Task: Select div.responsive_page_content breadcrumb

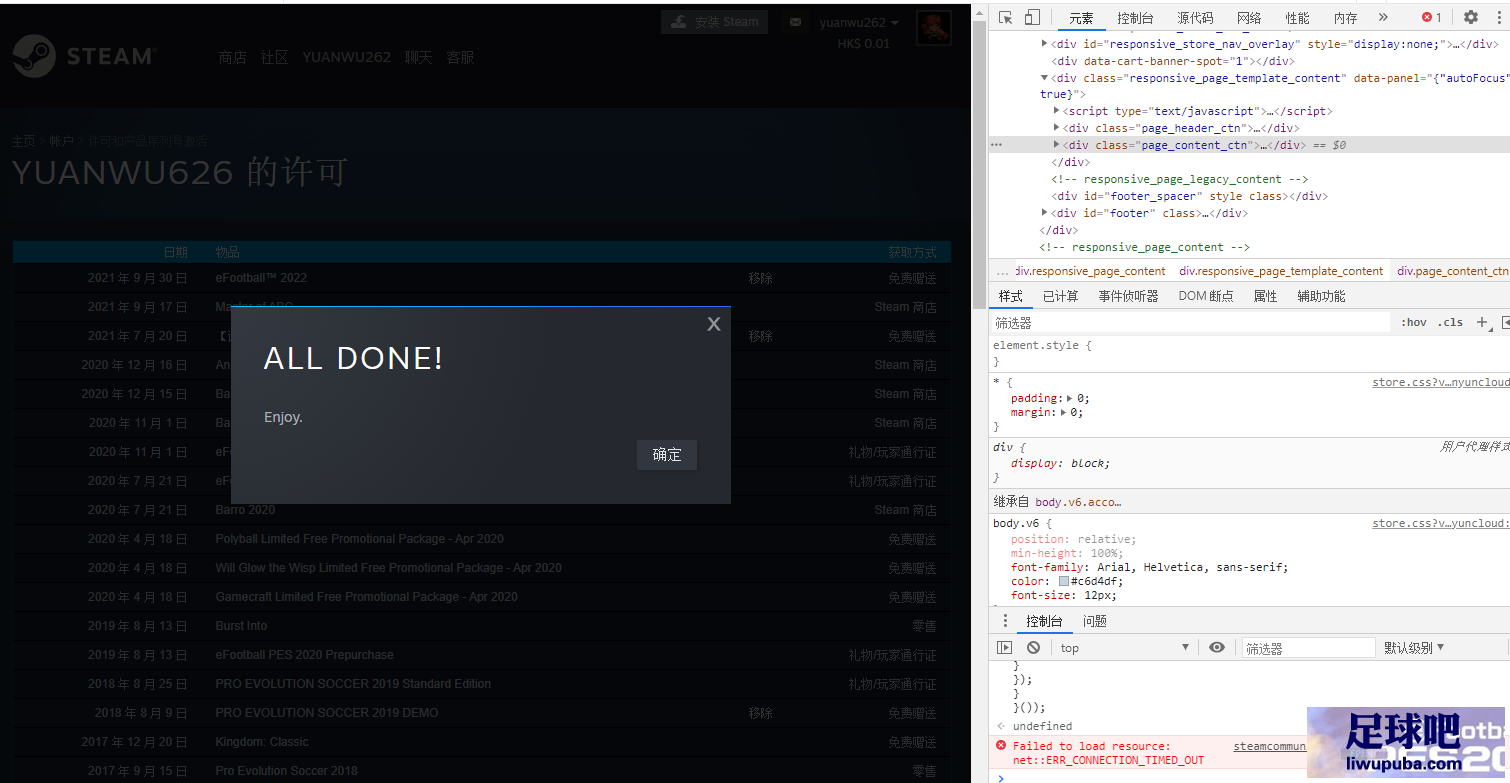Action: (1090, 271)
